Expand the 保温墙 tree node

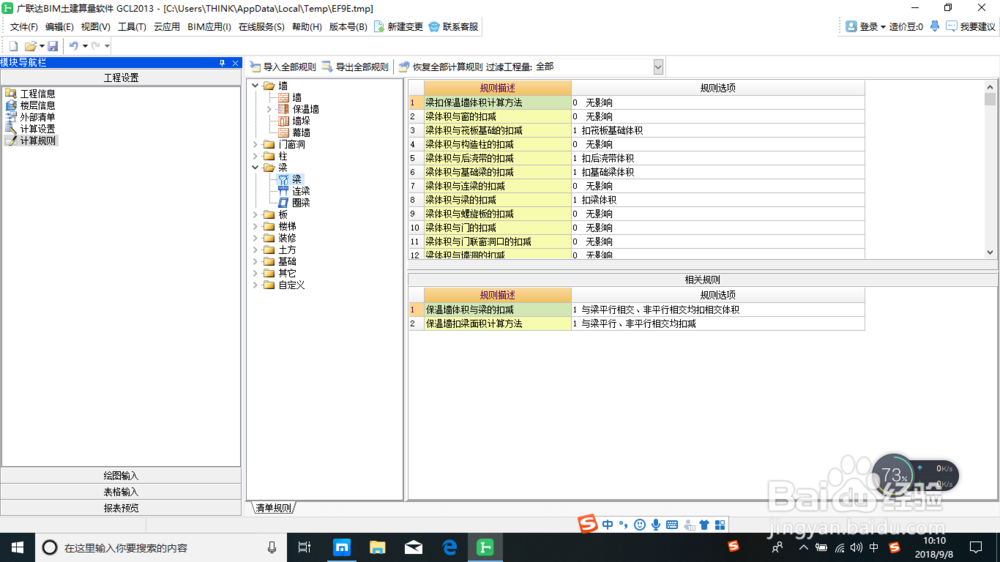click(x=270, y=110)
